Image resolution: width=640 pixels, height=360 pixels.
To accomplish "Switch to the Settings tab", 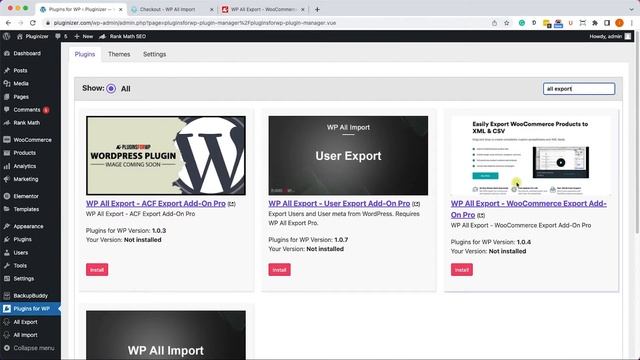I will pos(155,54).
